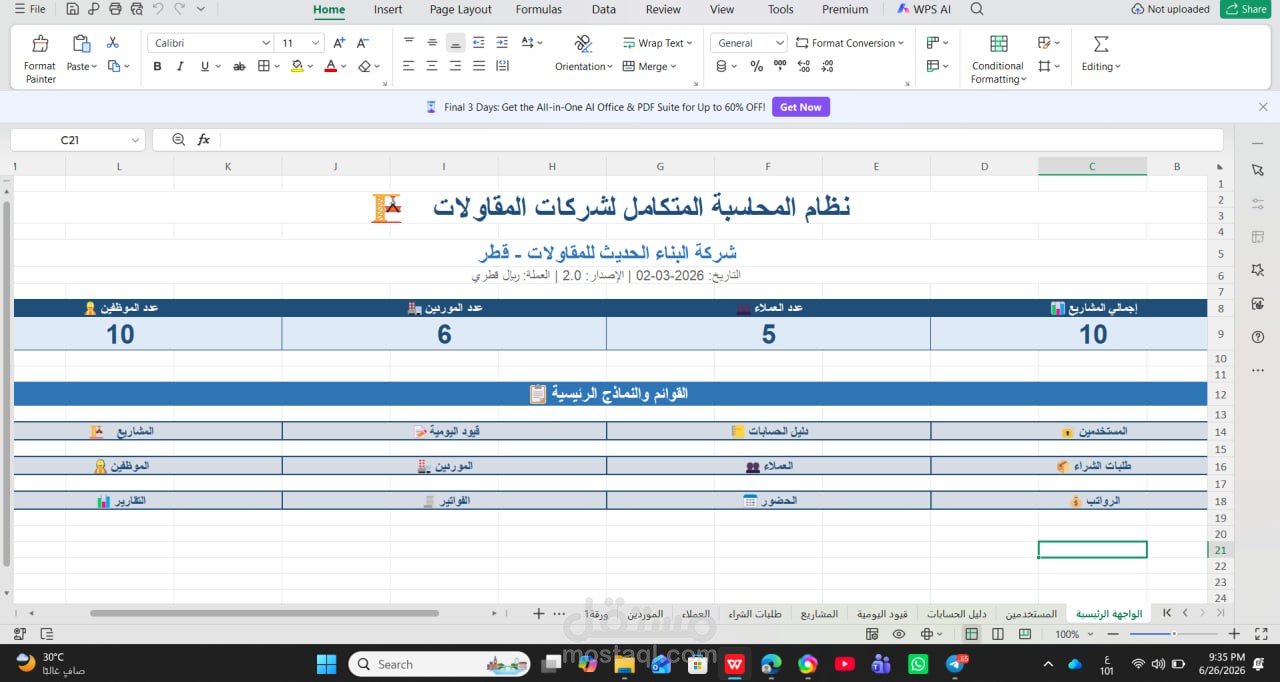
Task: Apply the red font color
Action: [x=331, y=66]
